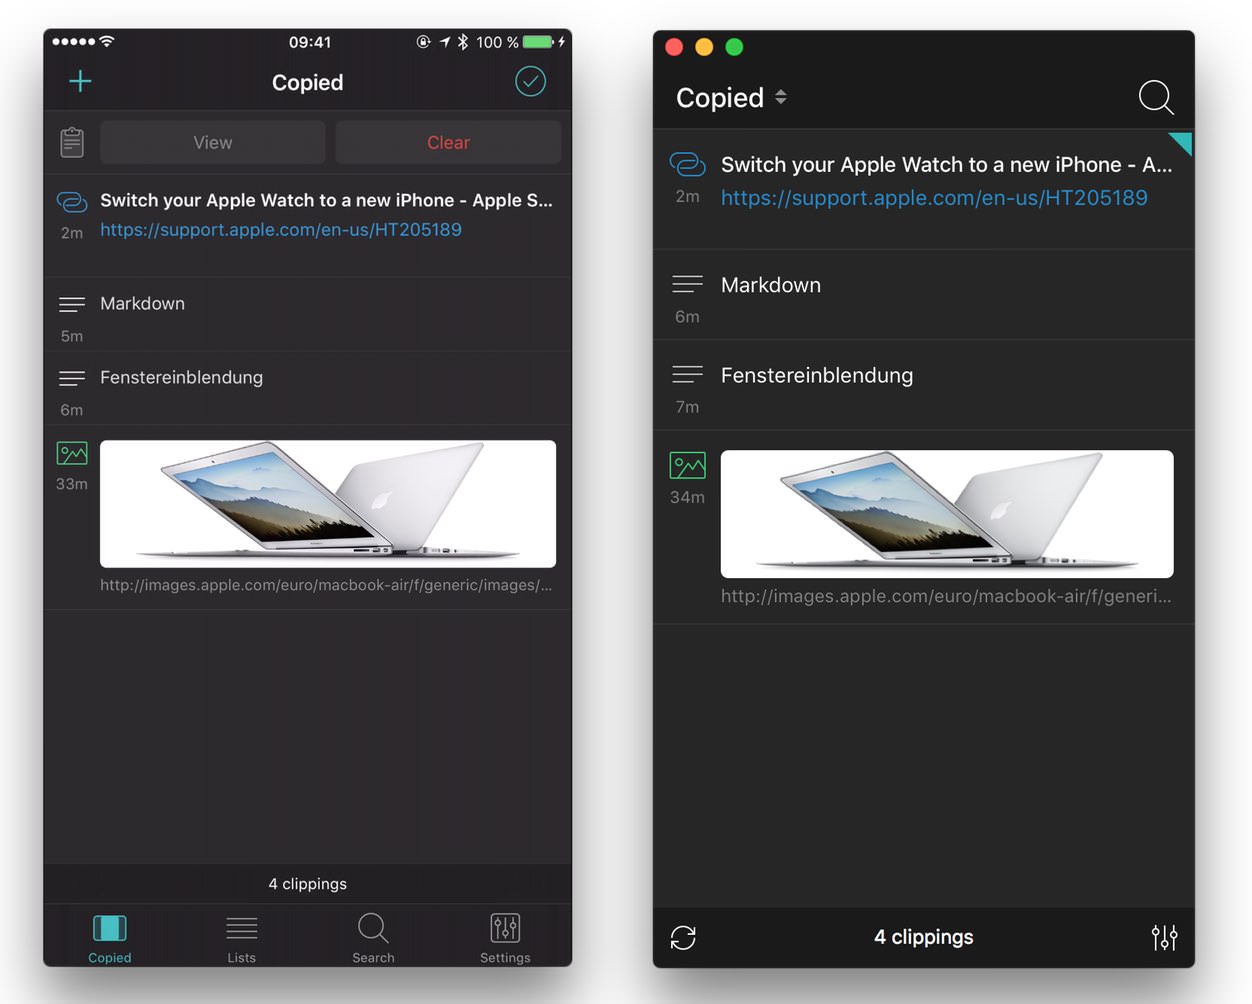
Task: Click the sync refresh icon in Mac window
Action: [x=683, y=937]
